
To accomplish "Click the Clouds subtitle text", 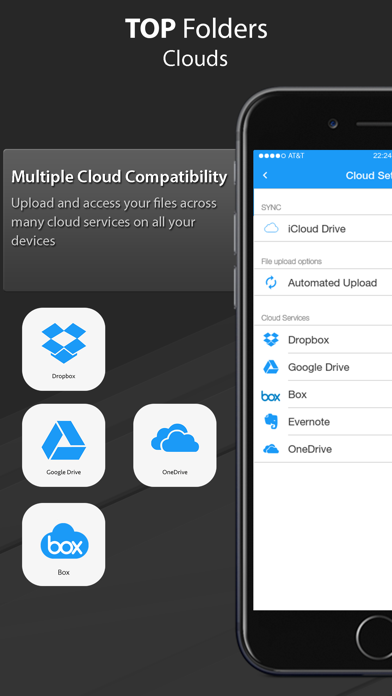I will [x=195, y=59].
